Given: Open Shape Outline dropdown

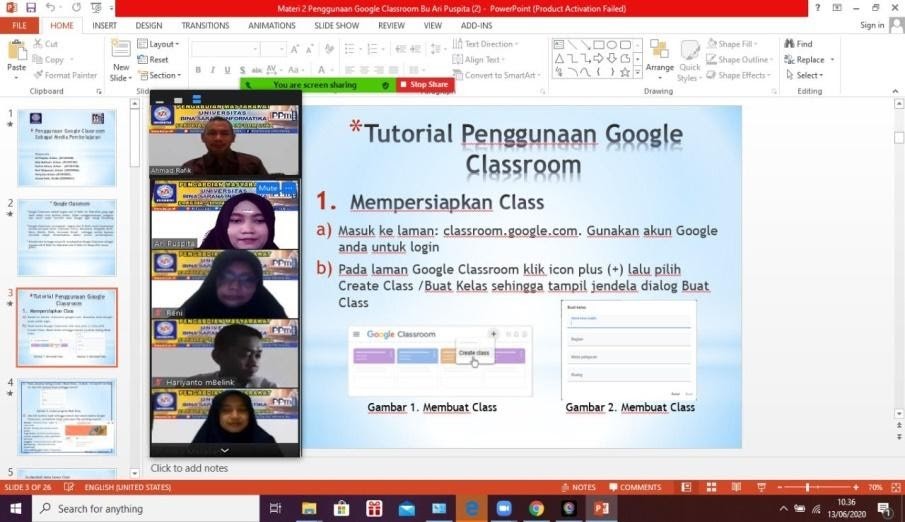Looking at the screenshot, I should click(x=739, y=59).
